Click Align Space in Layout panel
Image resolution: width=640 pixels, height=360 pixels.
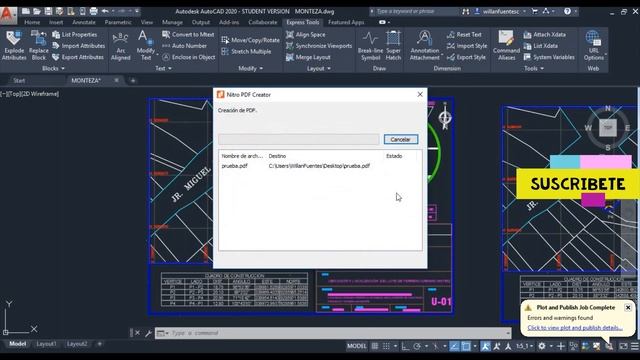306,35
